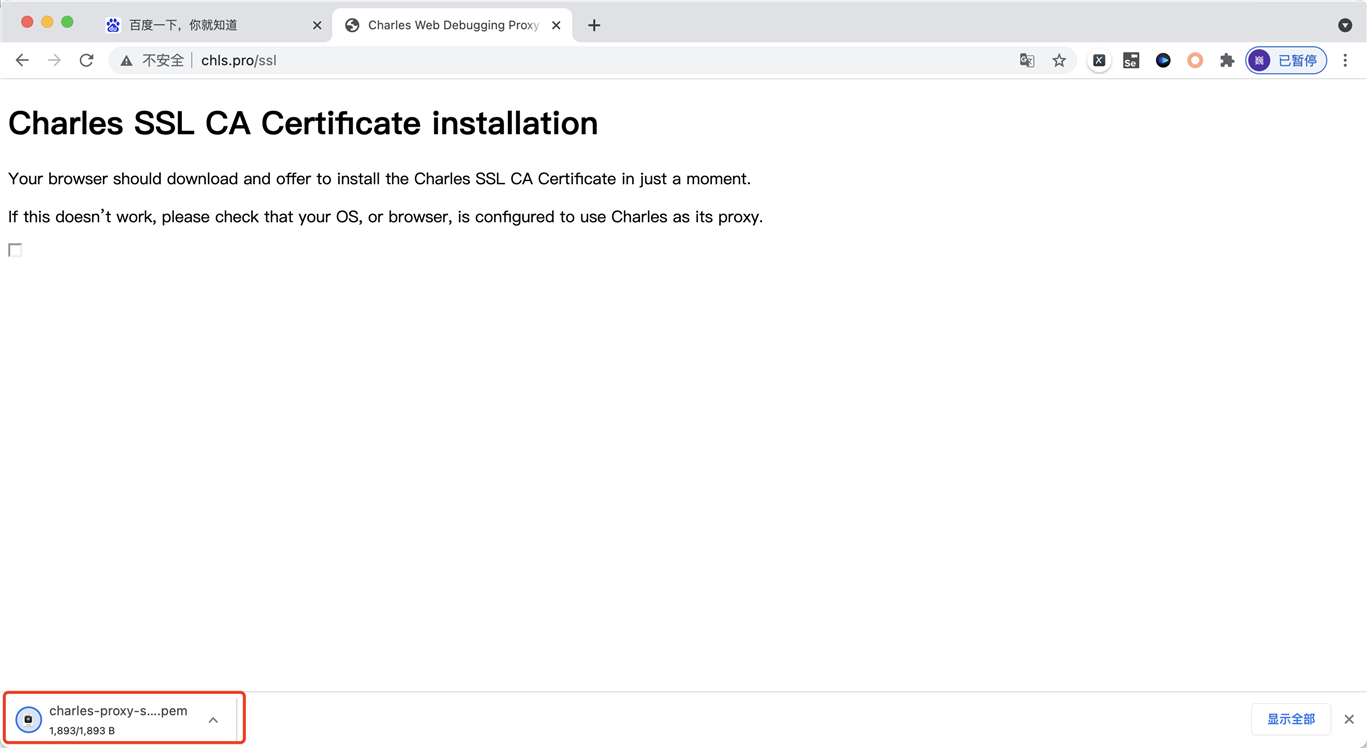Go back to the previous page
The height and width of the screenshot is (748, 1367).
pos(22,60)
